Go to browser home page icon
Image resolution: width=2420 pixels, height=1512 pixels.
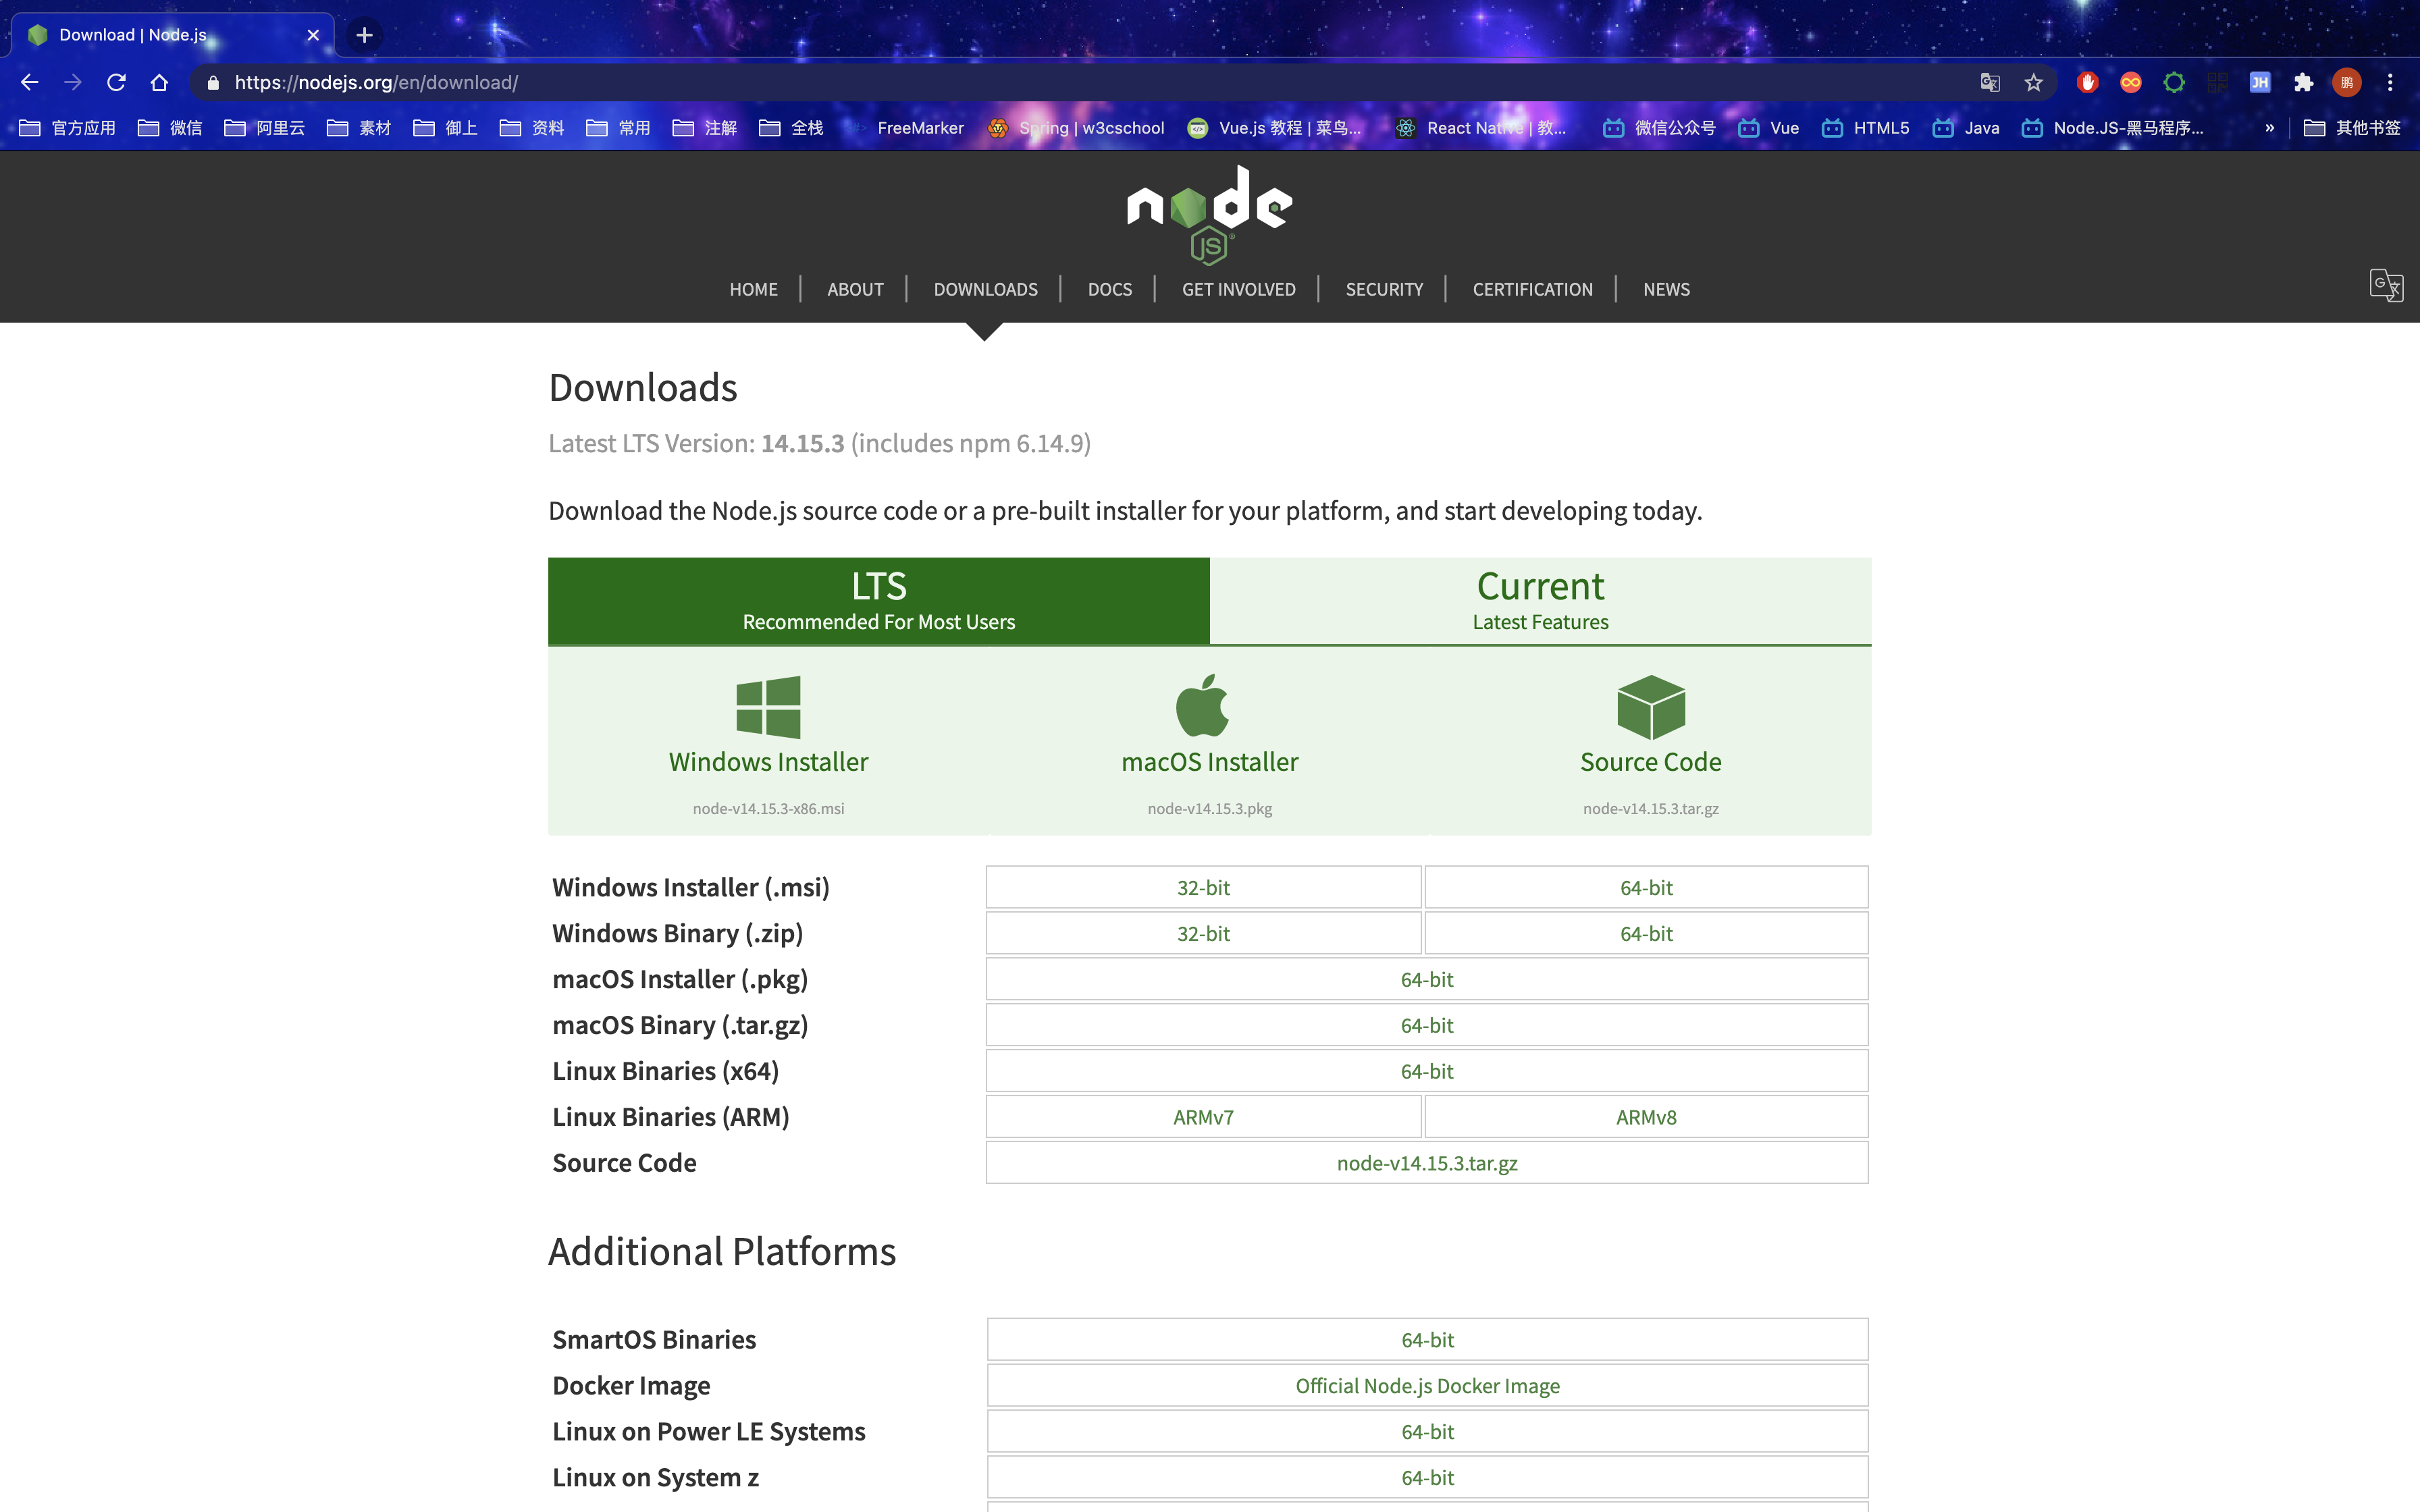click(159, 83)
